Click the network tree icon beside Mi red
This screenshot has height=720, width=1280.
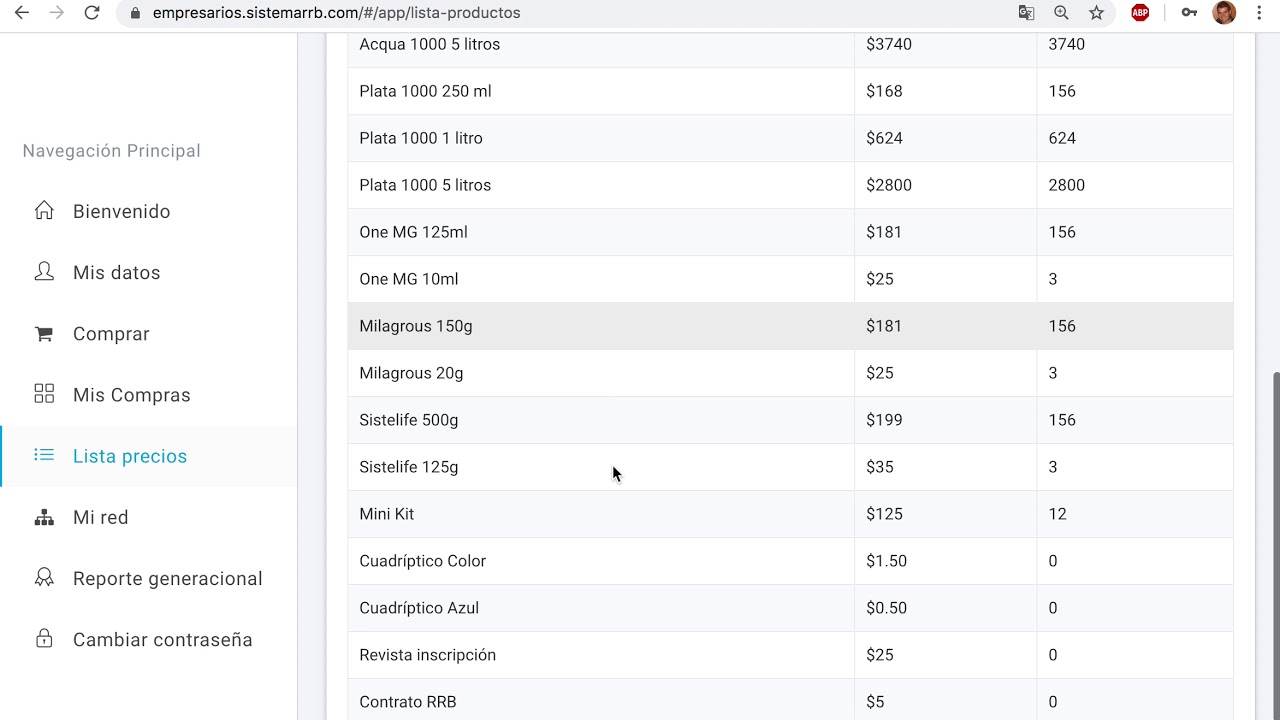pos(44,517)
